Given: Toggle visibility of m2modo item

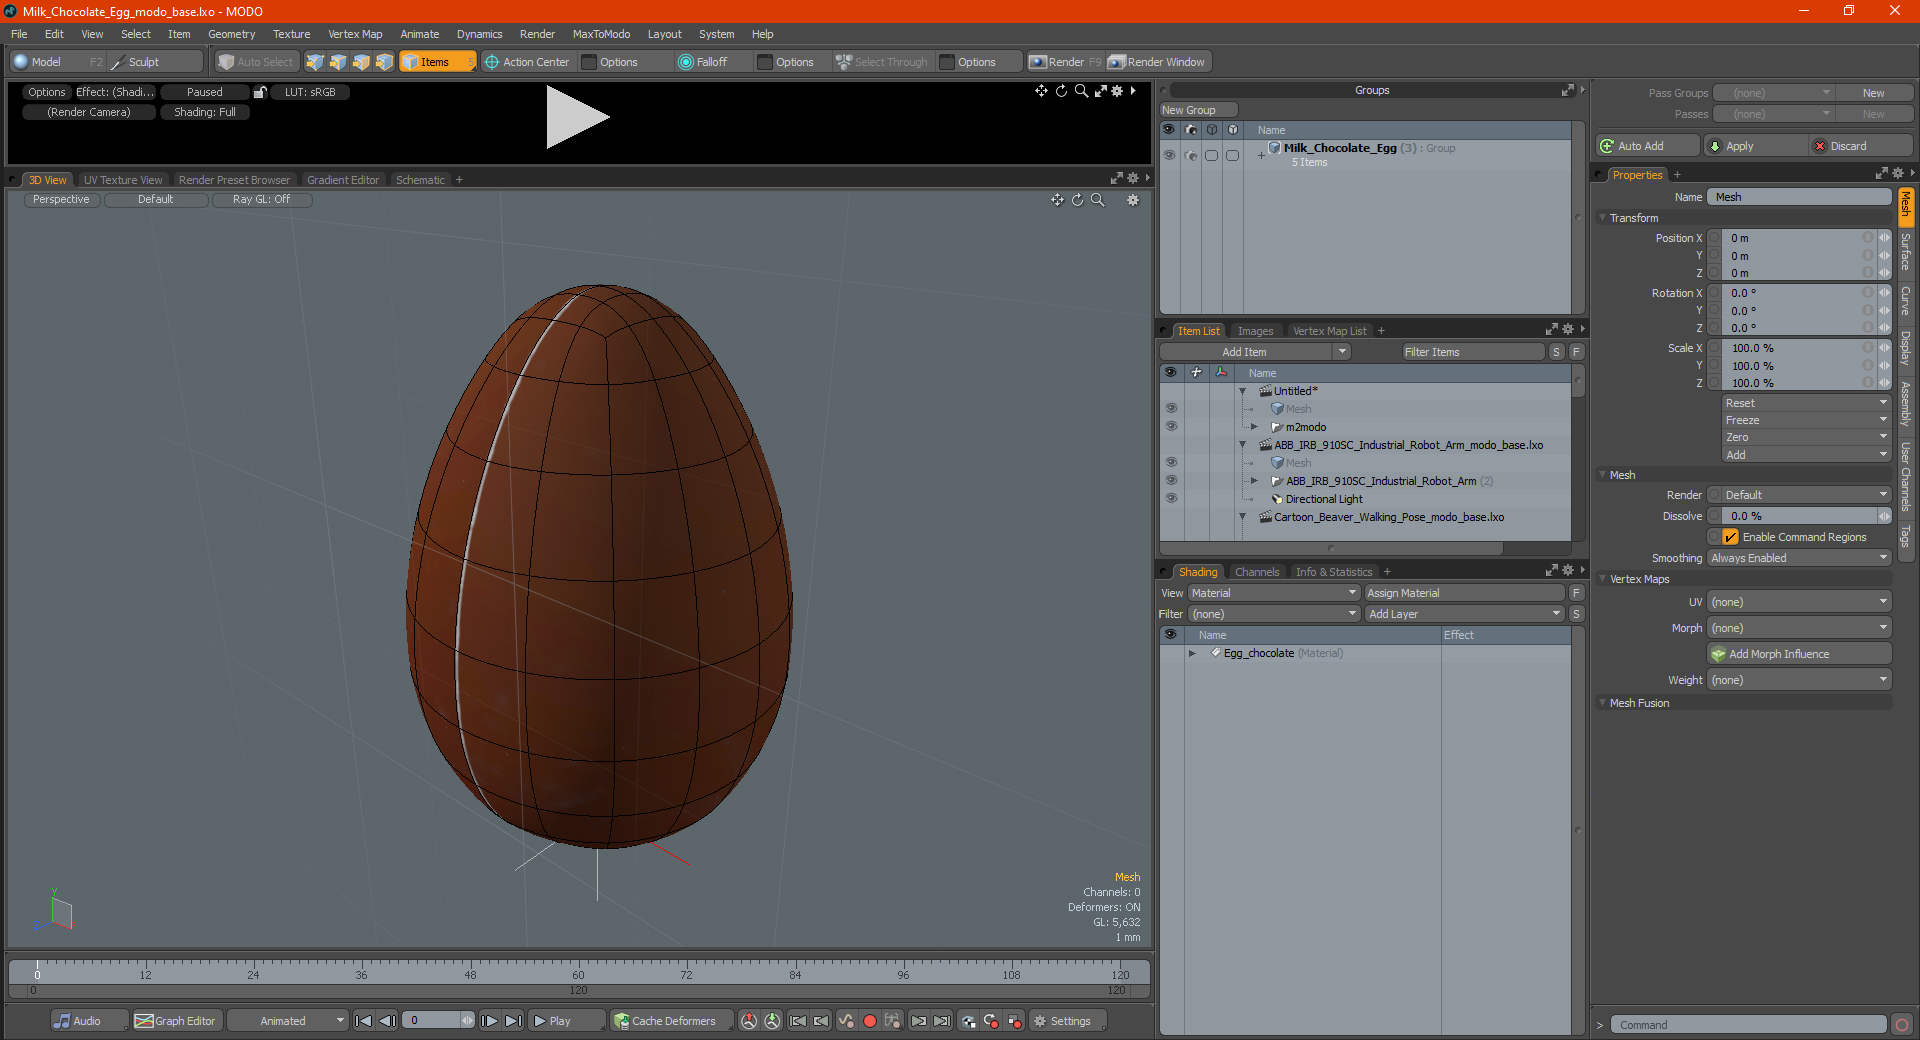Looking at the screenshot, I should coord(1171,427).
